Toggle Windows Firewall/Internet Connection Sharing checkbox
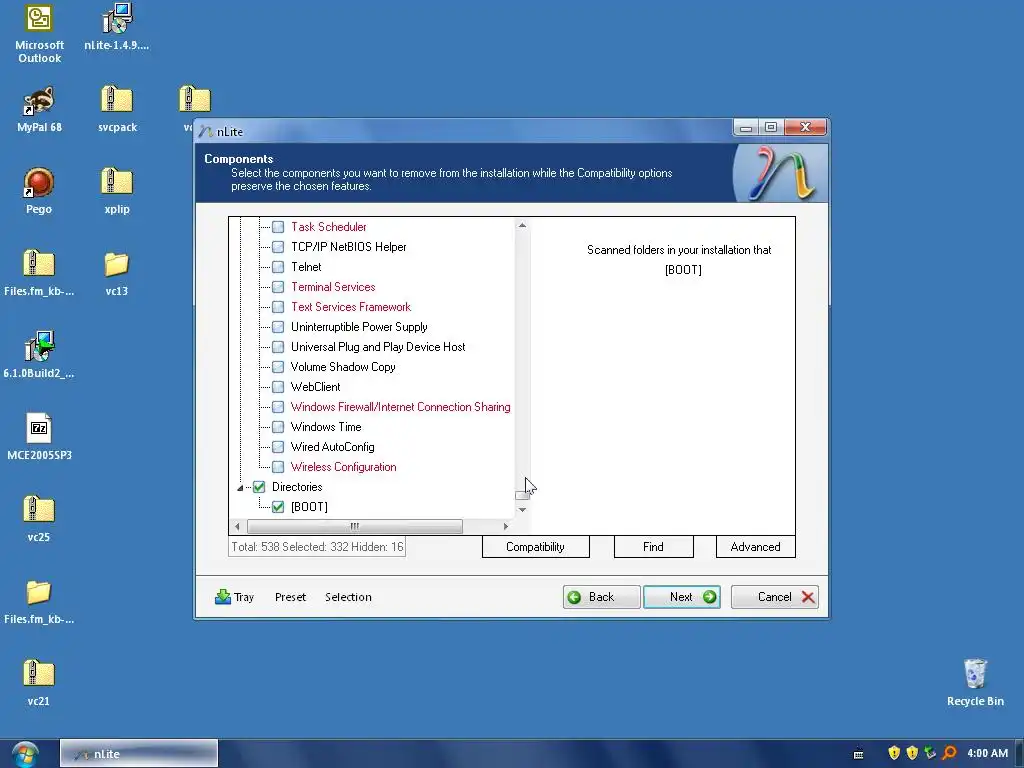This screenshot has width=1024, height=768. click(x=278, y=407)
